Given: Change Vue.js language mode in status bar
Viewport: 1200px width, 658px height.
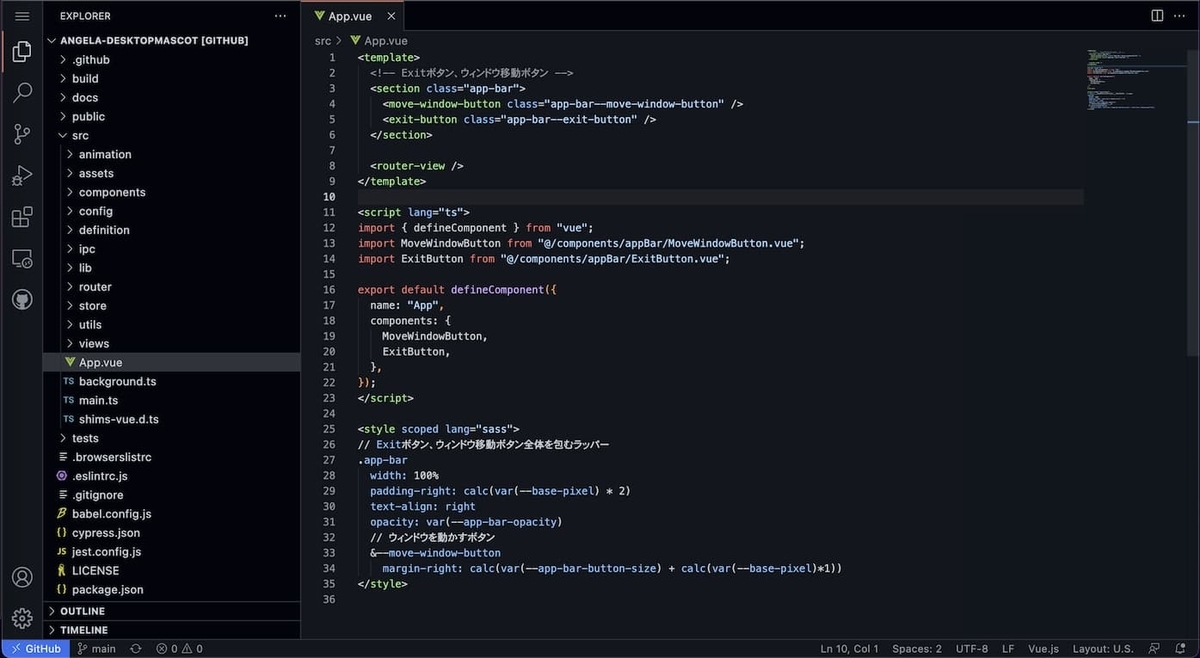Looking at the screenshot, I should click(x=1043, y=648).
